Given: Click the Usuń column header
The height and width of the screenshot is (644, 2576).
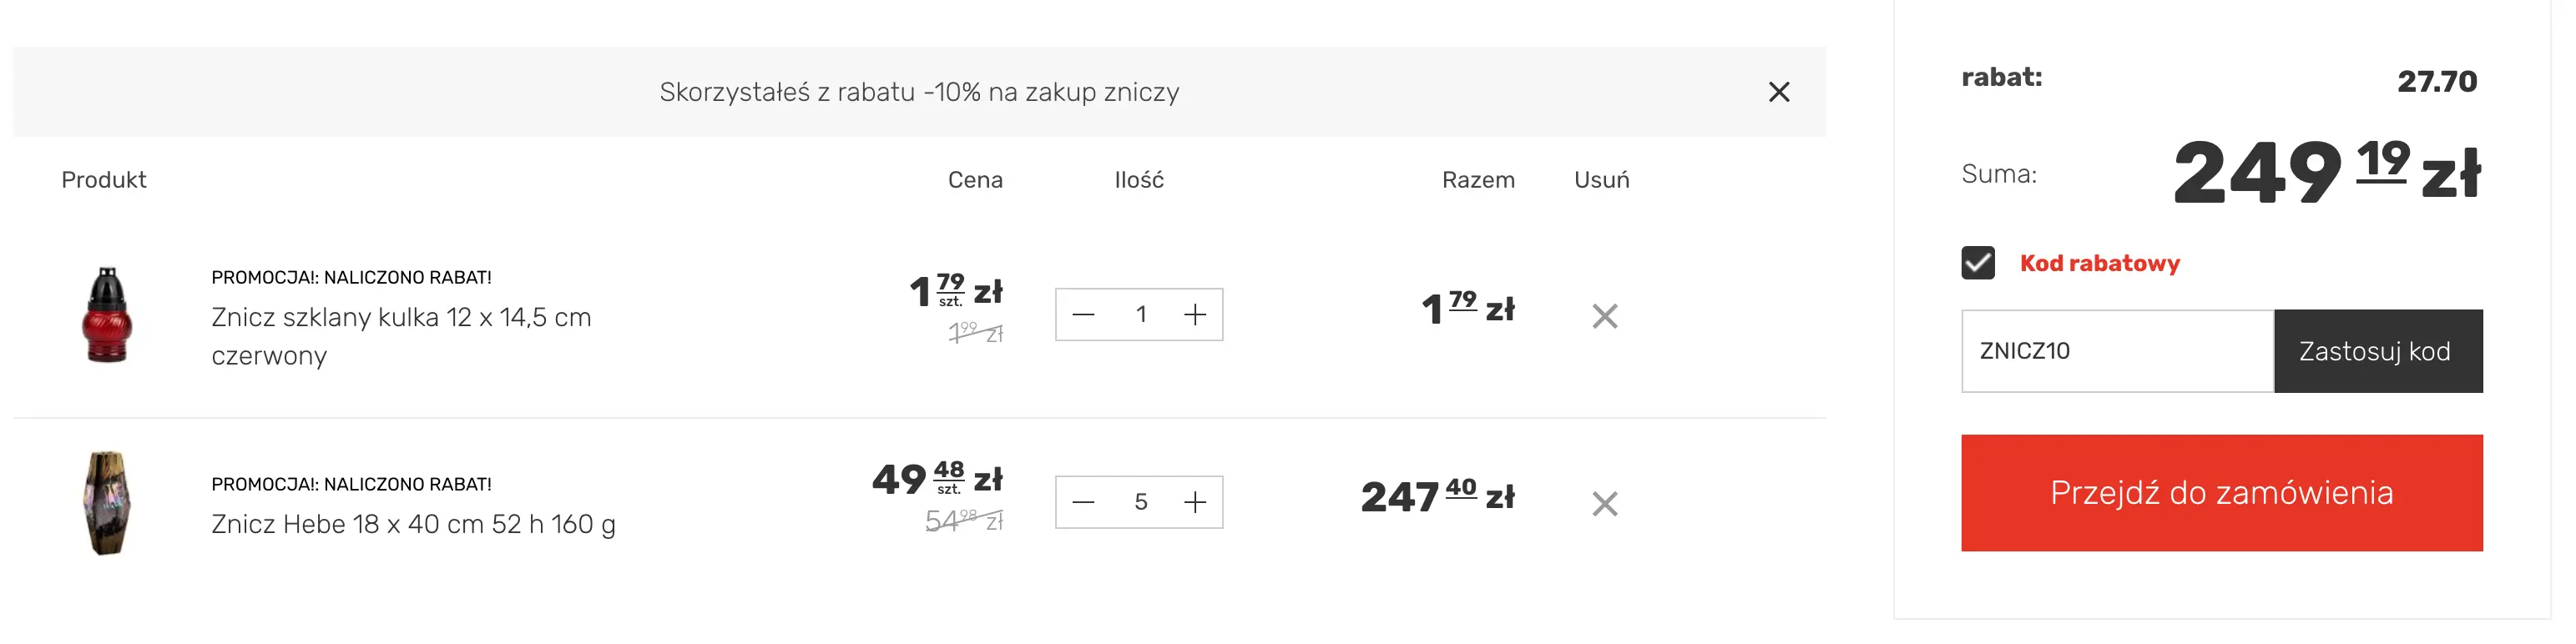Looking at the screenshot, I should 1601,180.
